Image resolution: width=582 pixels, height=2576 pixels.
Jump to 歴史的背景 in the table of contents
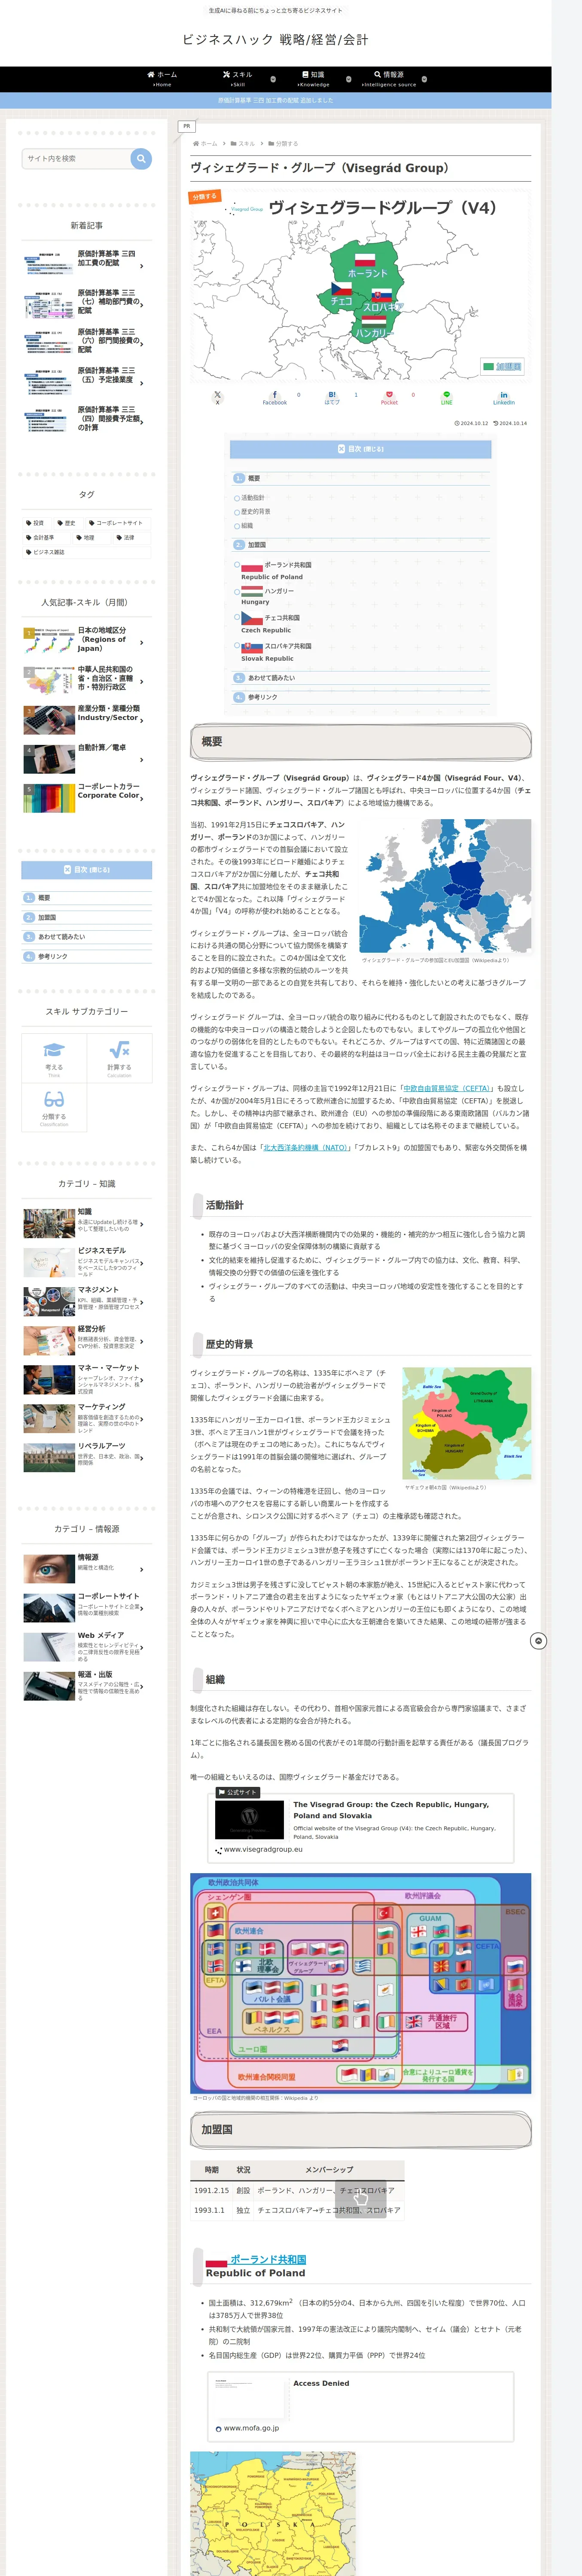[x=255, y=512]
